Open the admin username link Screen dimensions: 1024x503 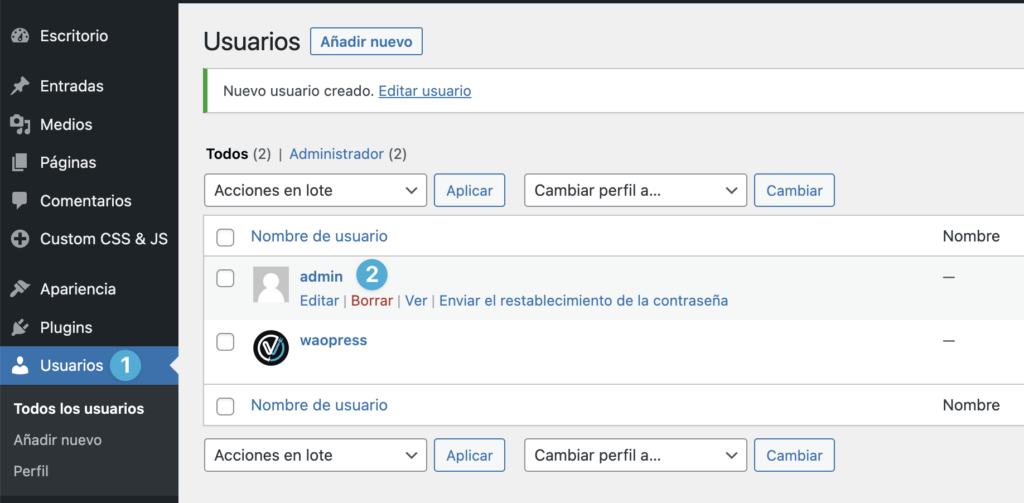point(321,277)
